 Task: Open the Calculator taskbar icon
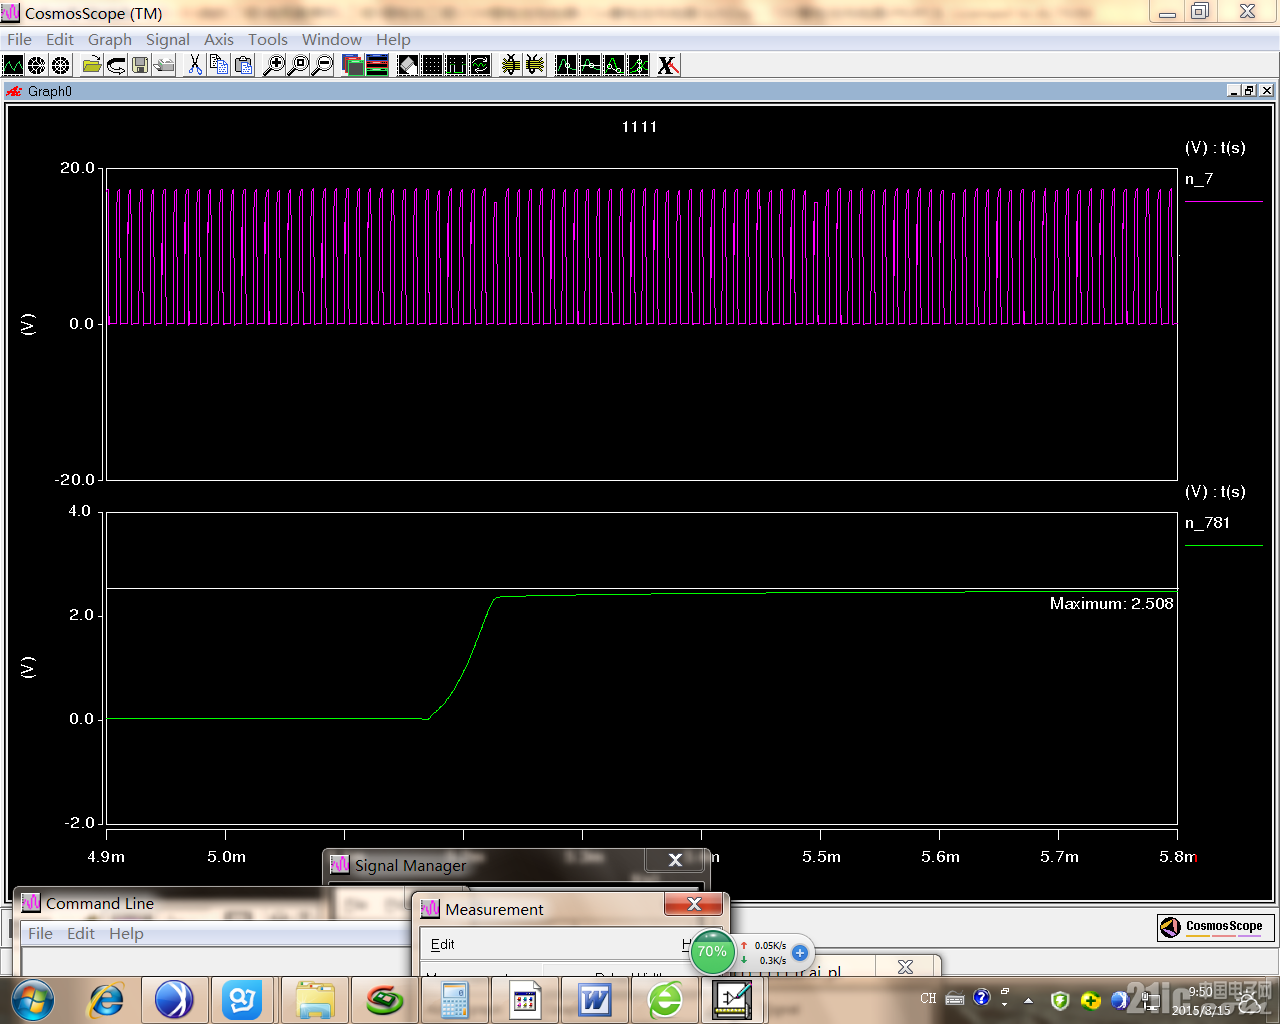click(455, 1000)
